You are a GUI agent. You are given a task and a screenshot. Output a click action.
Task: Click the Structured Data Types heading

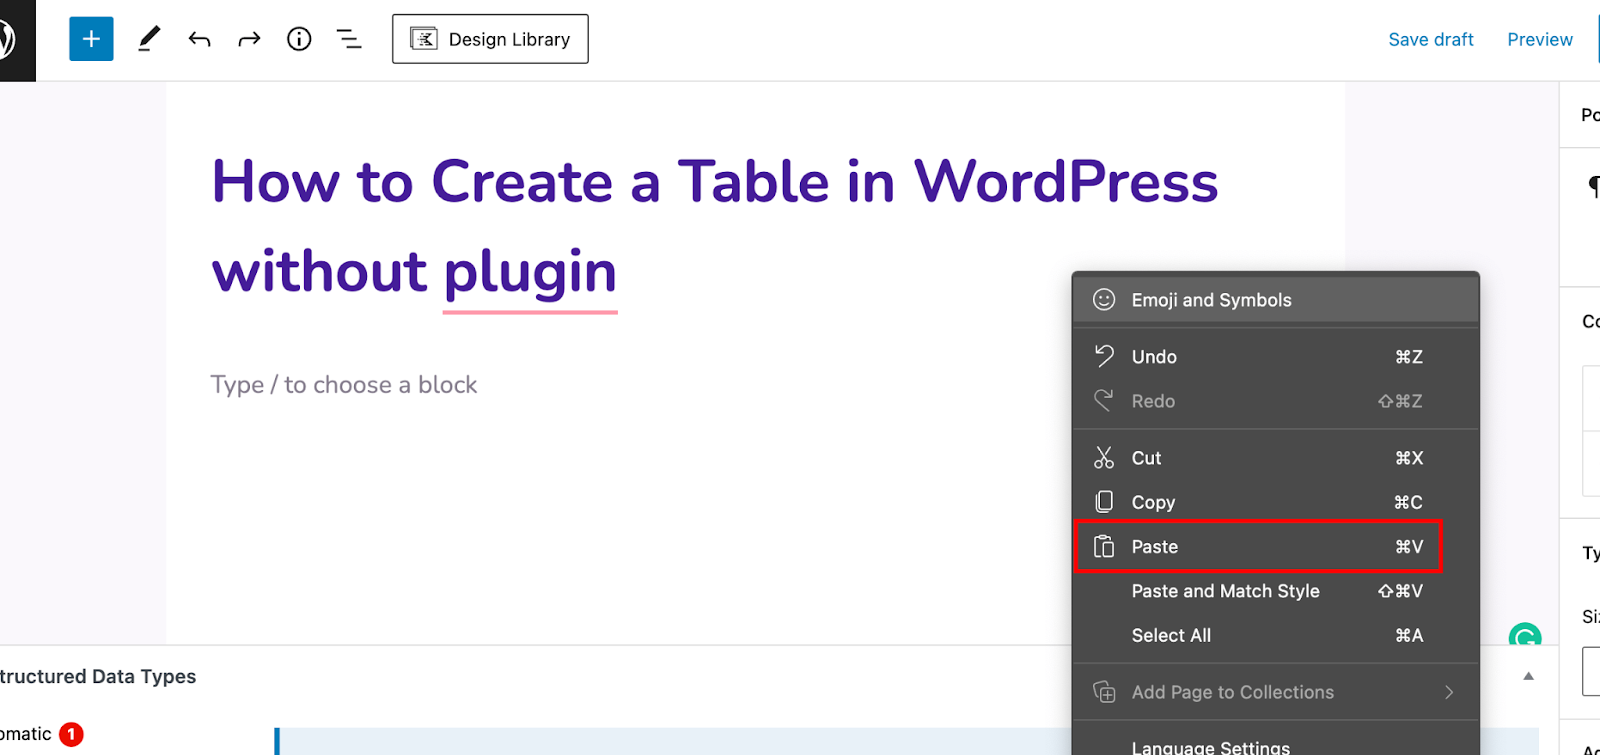pyautogui.click(x=98, y=677)
